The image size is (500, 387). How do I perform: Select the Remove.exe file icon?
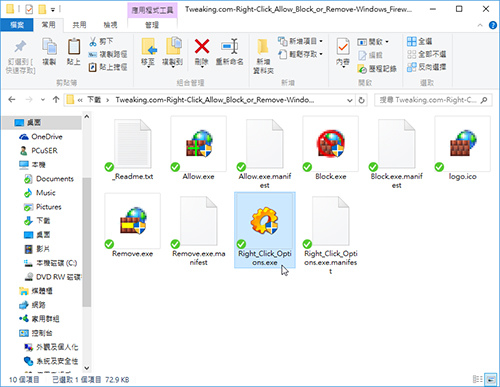coord(133,221)
